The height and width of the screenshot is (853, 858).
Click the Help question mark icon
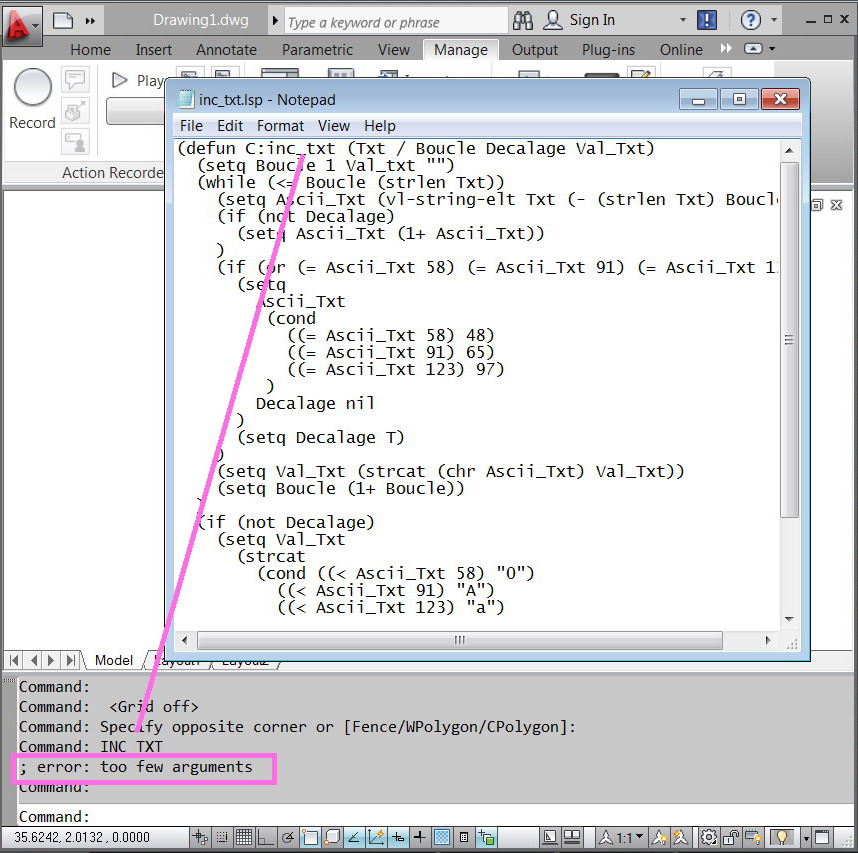pyautogui.click(x=750, y=21)
